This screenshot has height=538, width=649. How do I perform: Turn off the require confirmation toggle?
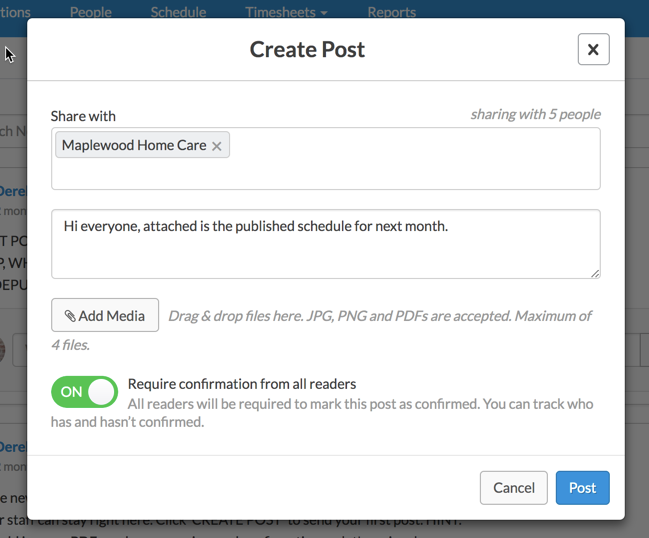pos(84,392)
